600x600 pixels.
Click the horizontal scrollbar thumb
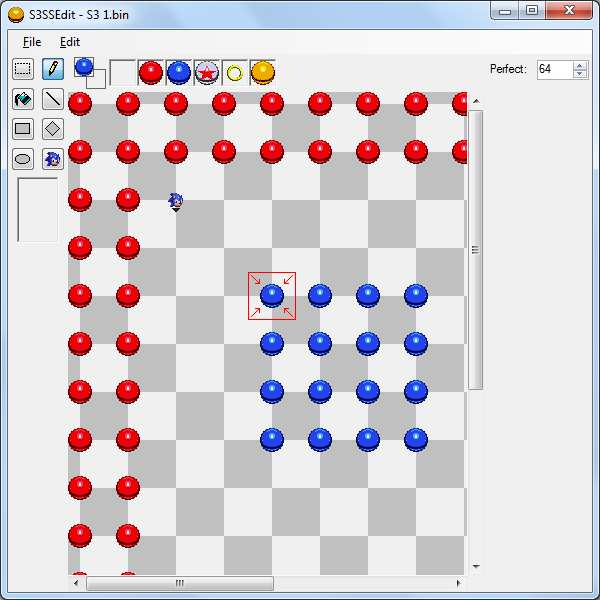180,583
